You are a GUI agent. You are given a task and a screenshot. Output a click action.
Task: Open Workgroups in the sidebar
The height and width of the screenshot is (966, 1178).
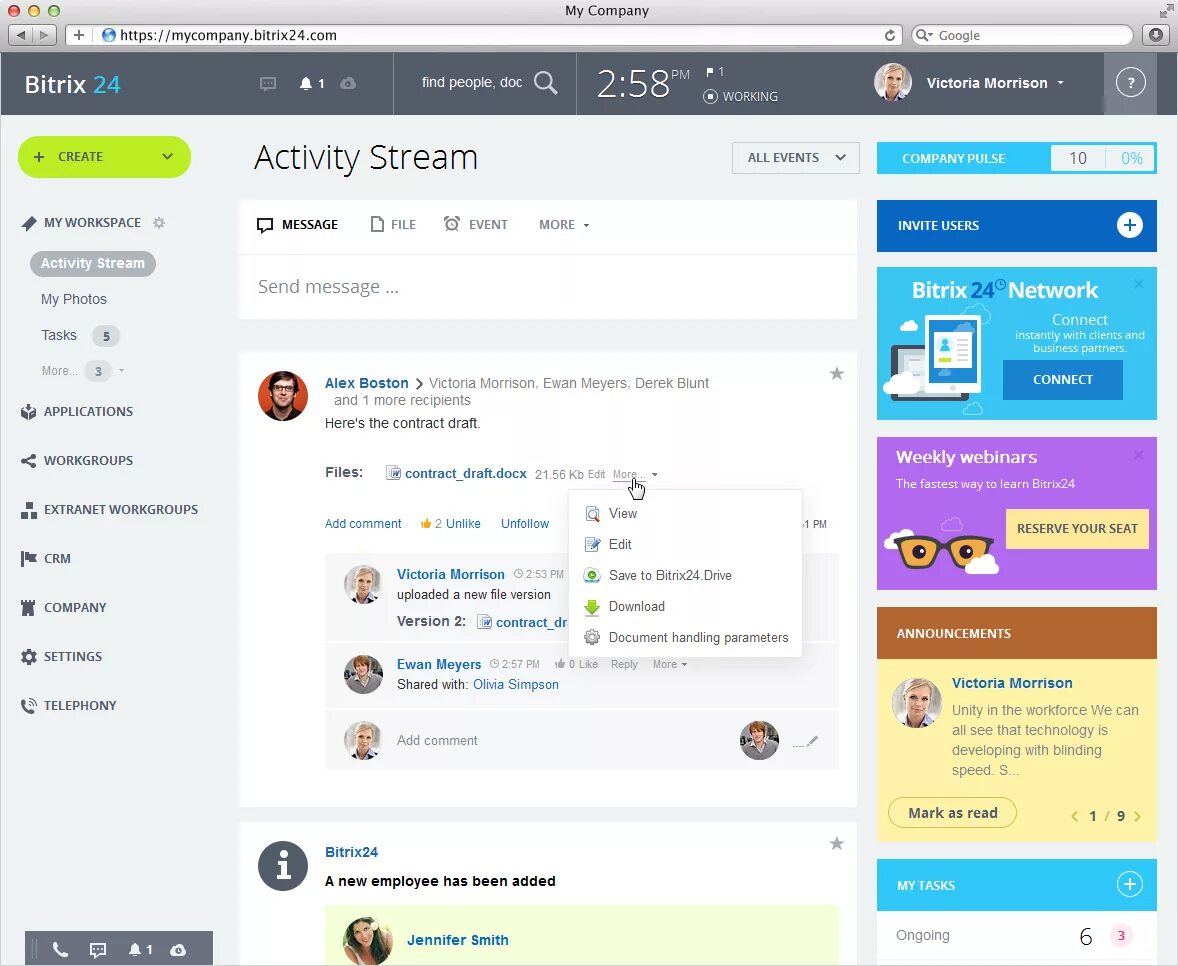pyautogui.click(x=88, y=460)
